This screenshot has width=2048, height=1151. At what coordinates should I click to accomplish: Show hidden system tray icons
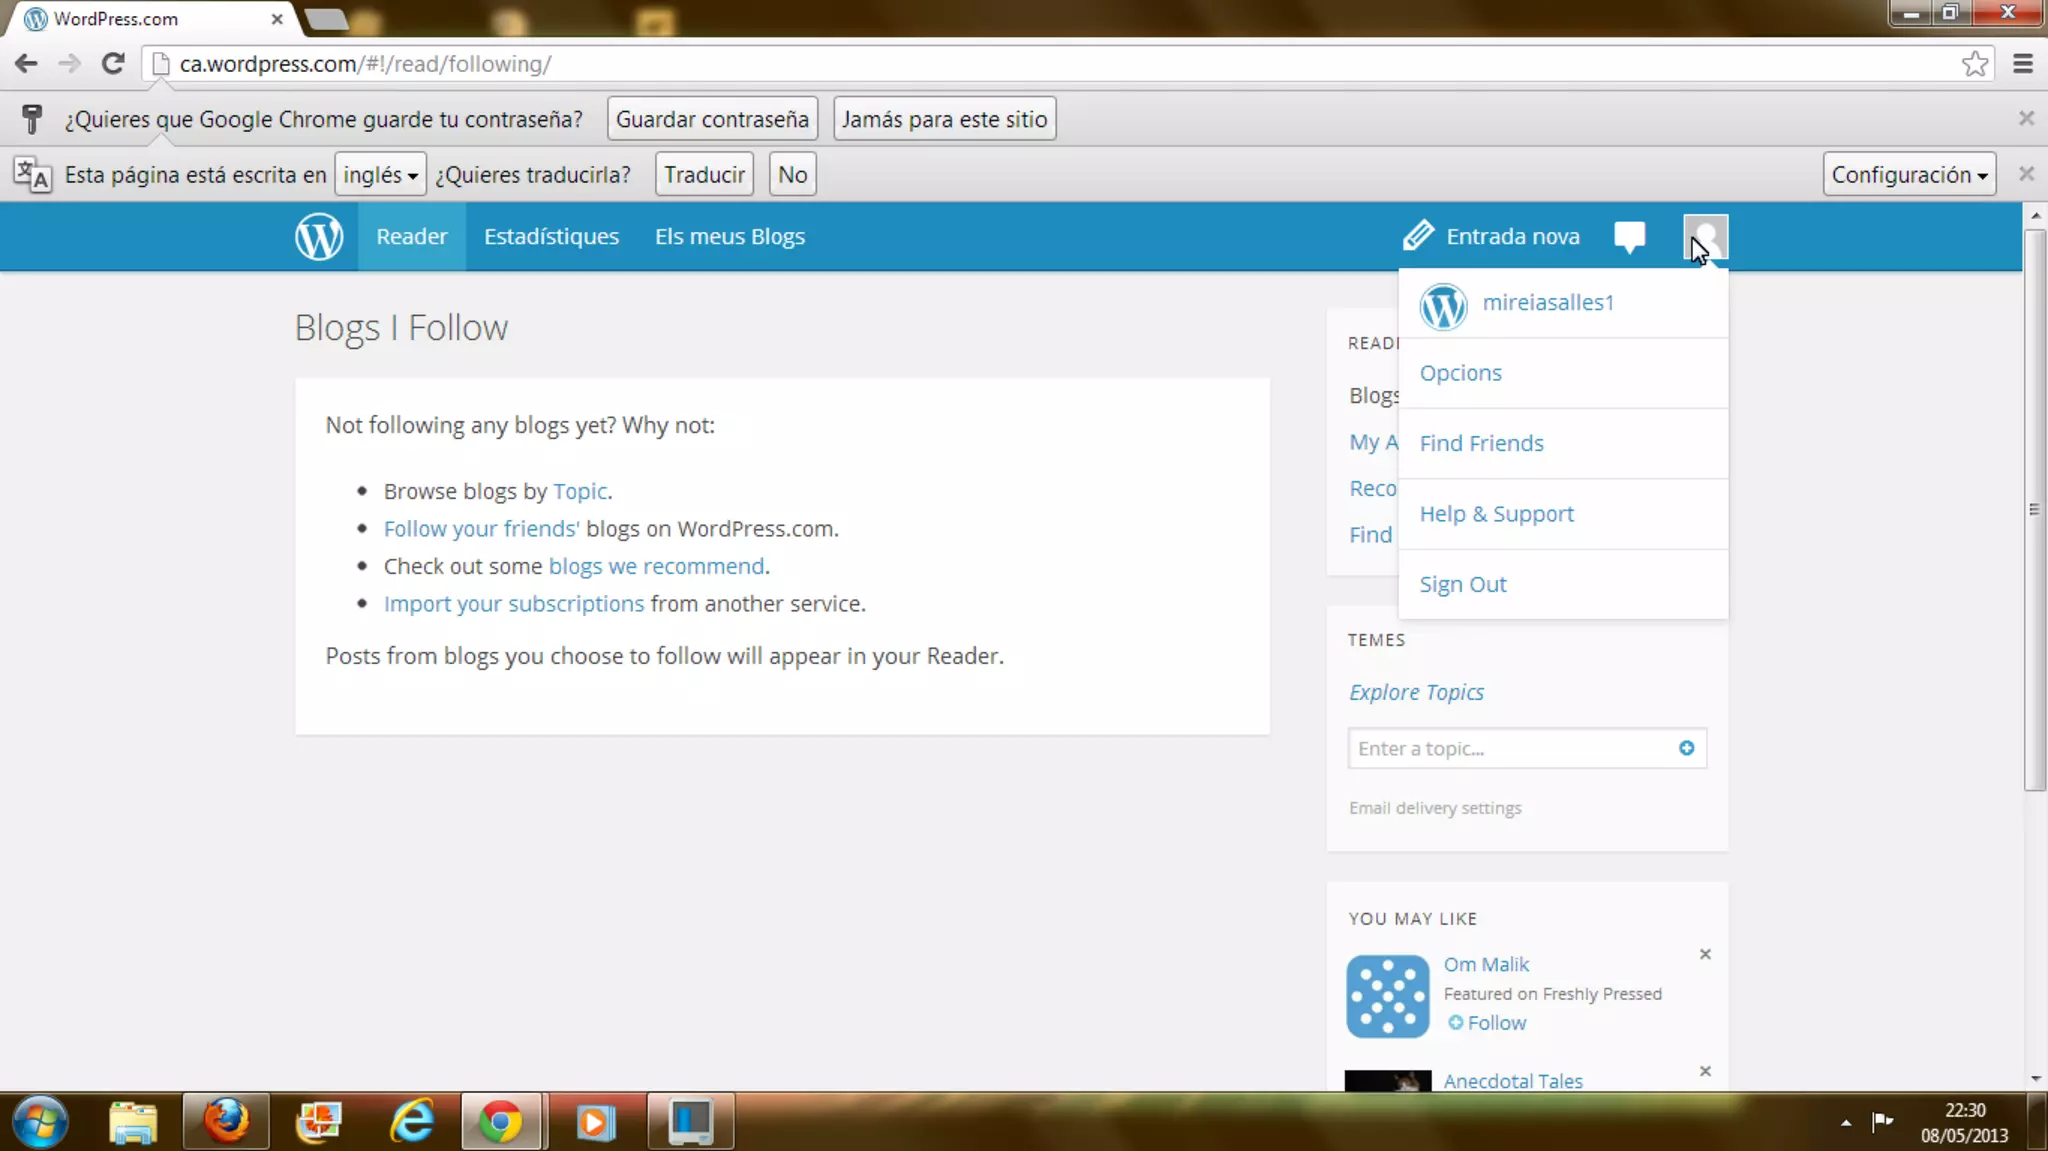tap(1845, 1123)
